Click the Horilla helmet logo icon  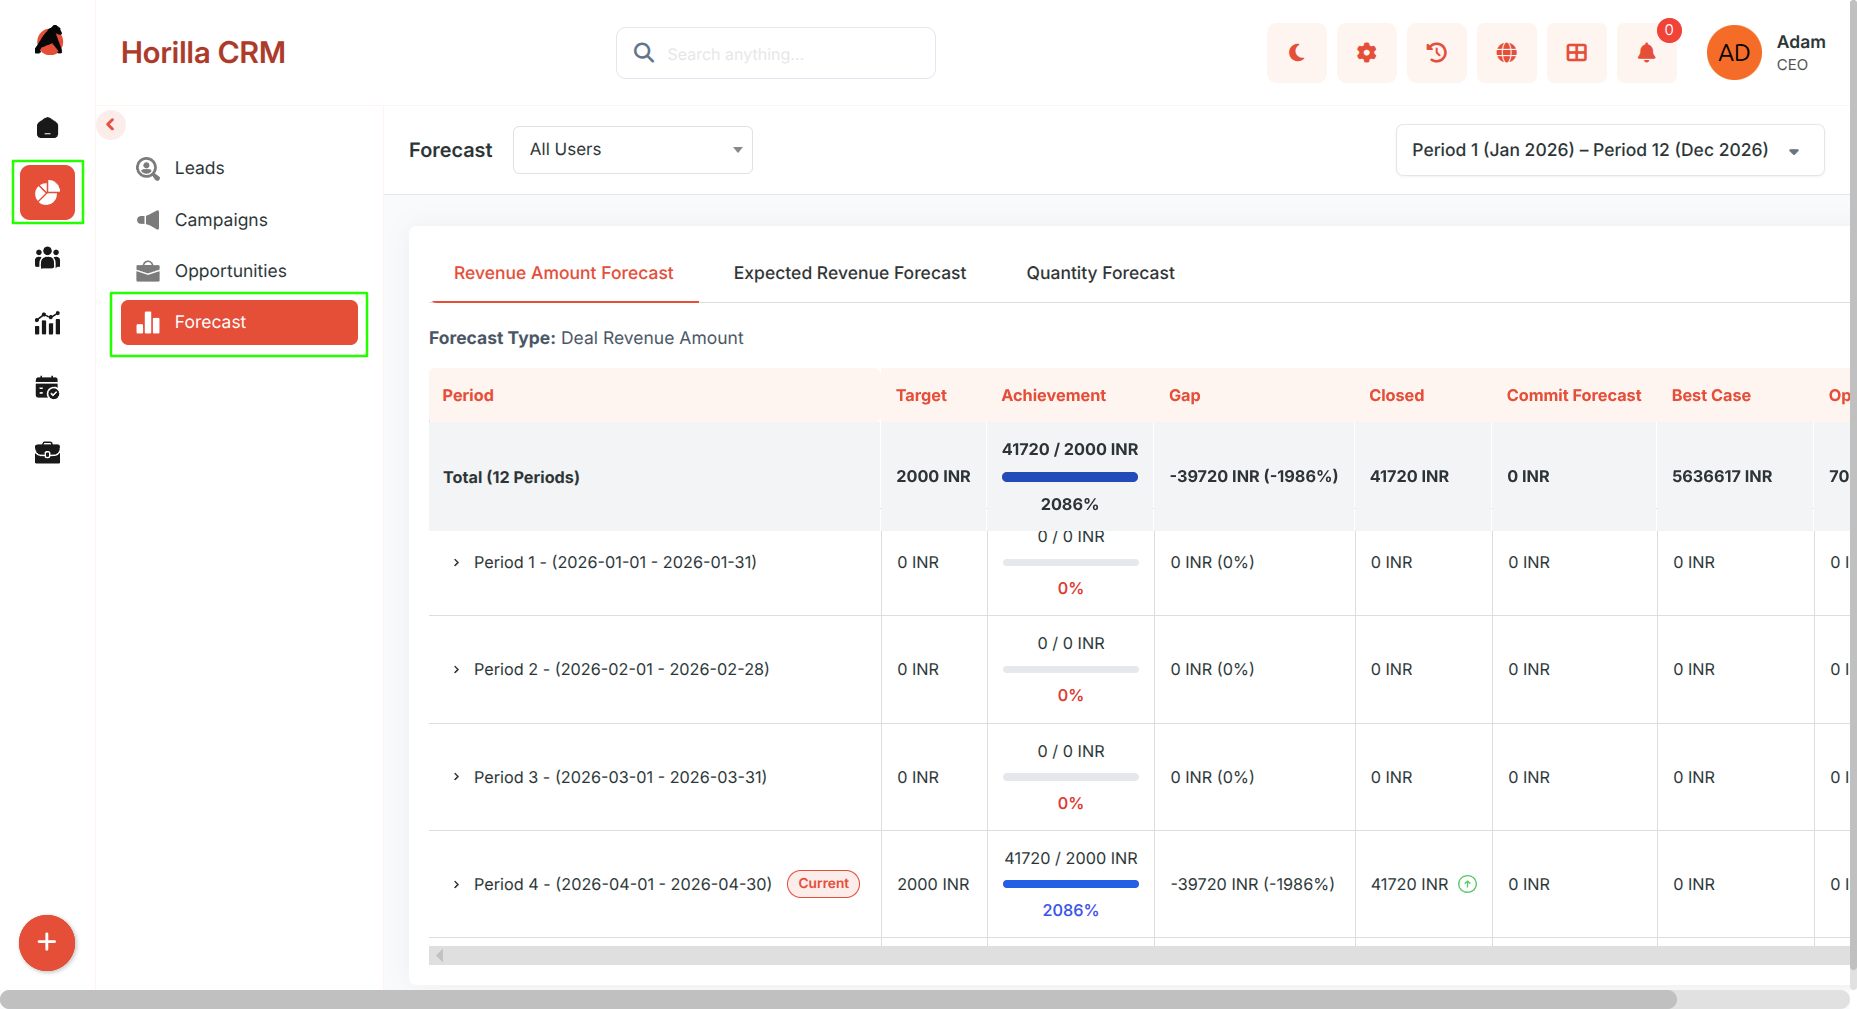pos(48,41)
